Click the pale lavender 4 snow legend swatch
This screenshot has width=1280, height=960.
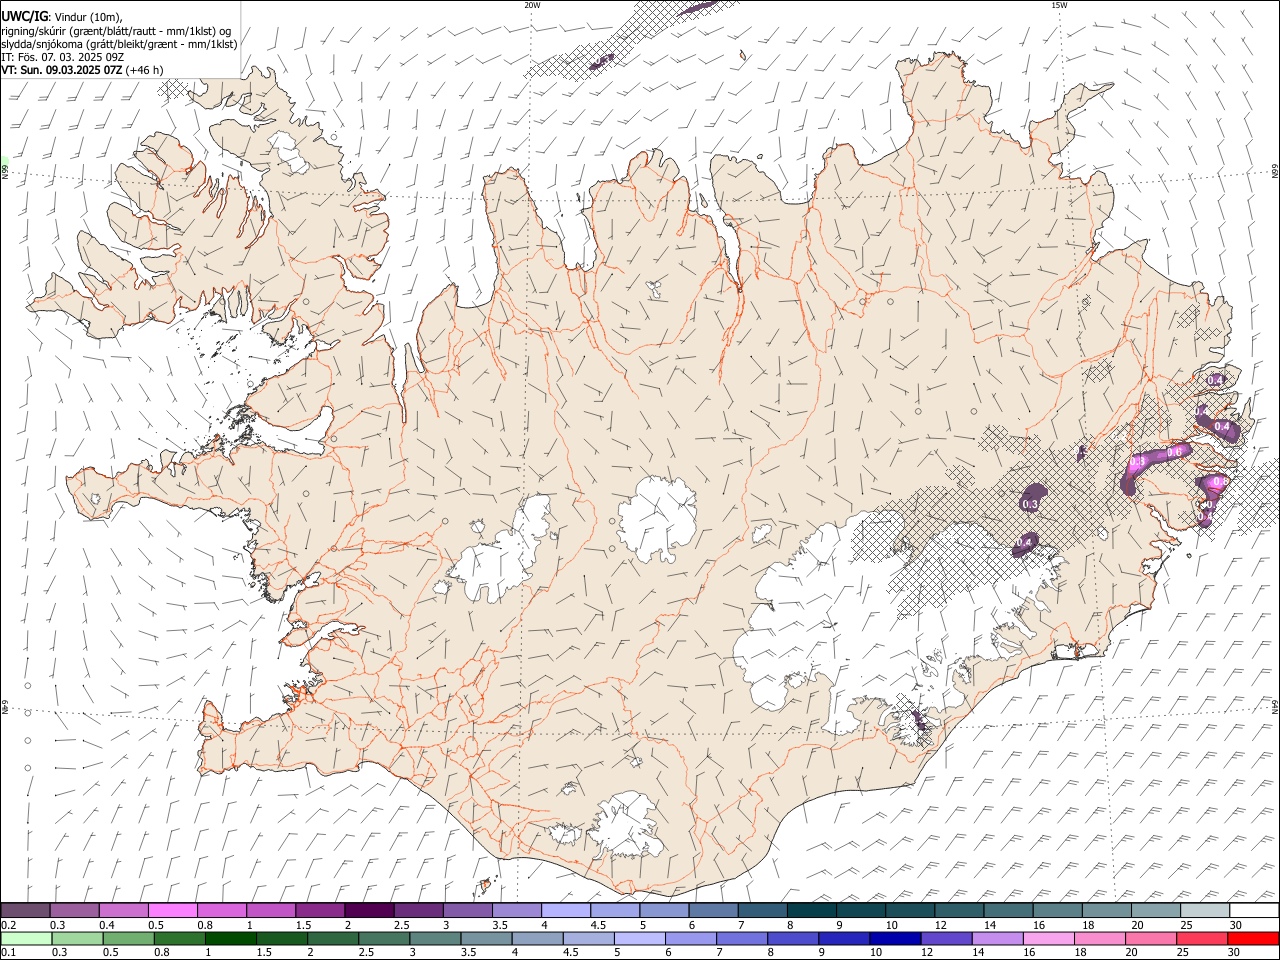[x=566, y=910]
